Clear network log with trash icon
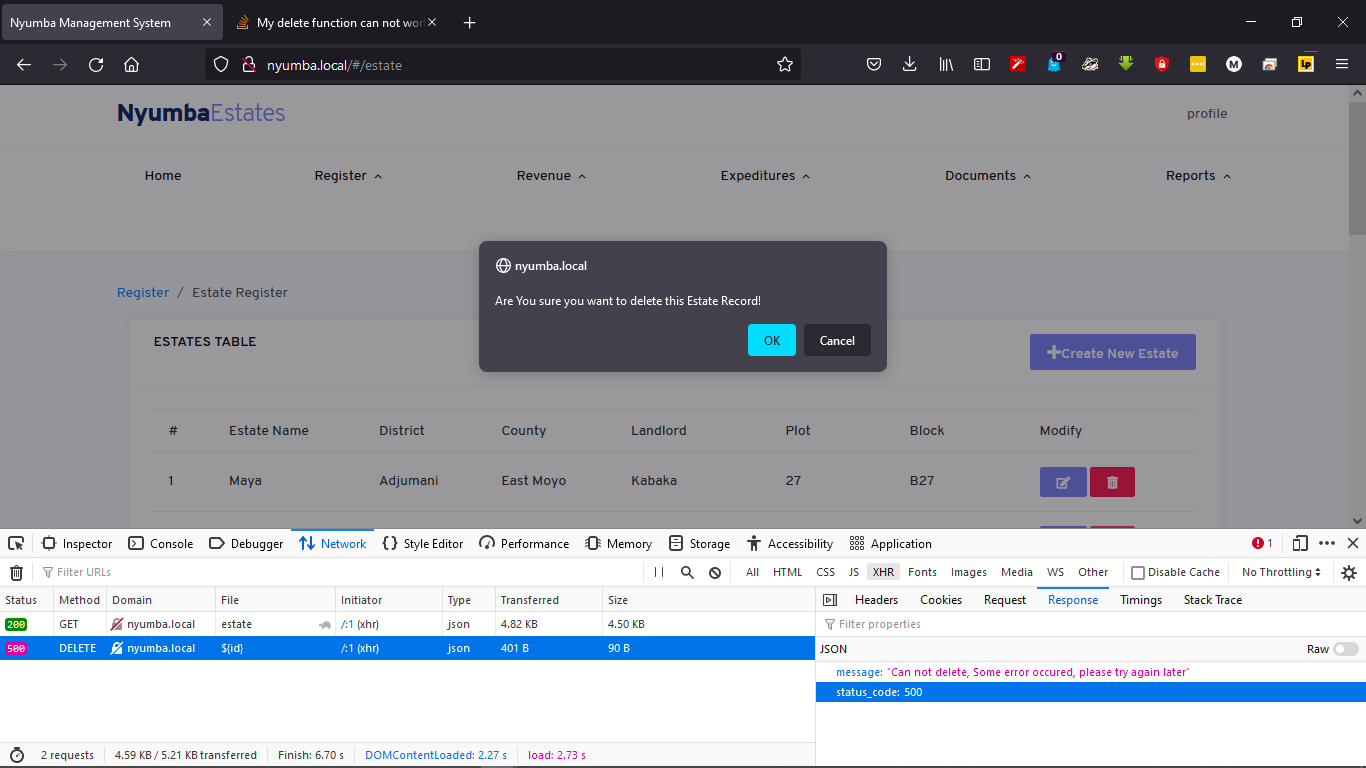 coord(16,572)
